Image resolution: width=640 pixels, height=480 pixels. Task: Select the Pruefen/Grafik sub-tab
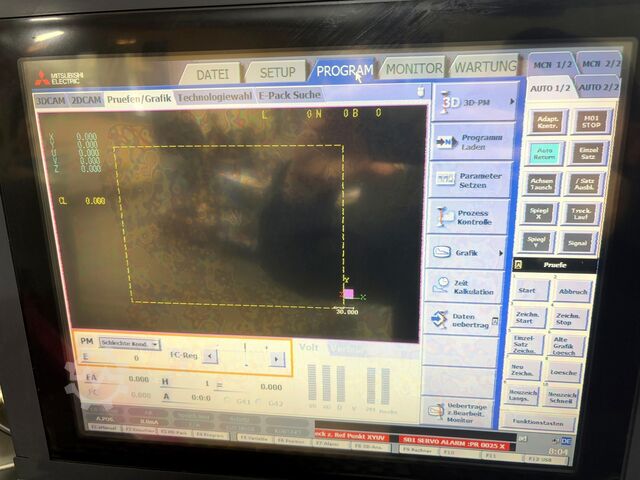click(139, 99)
